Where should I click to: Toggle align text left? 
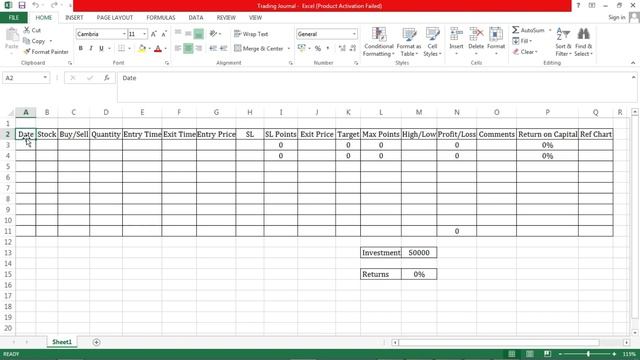[178, 49]
